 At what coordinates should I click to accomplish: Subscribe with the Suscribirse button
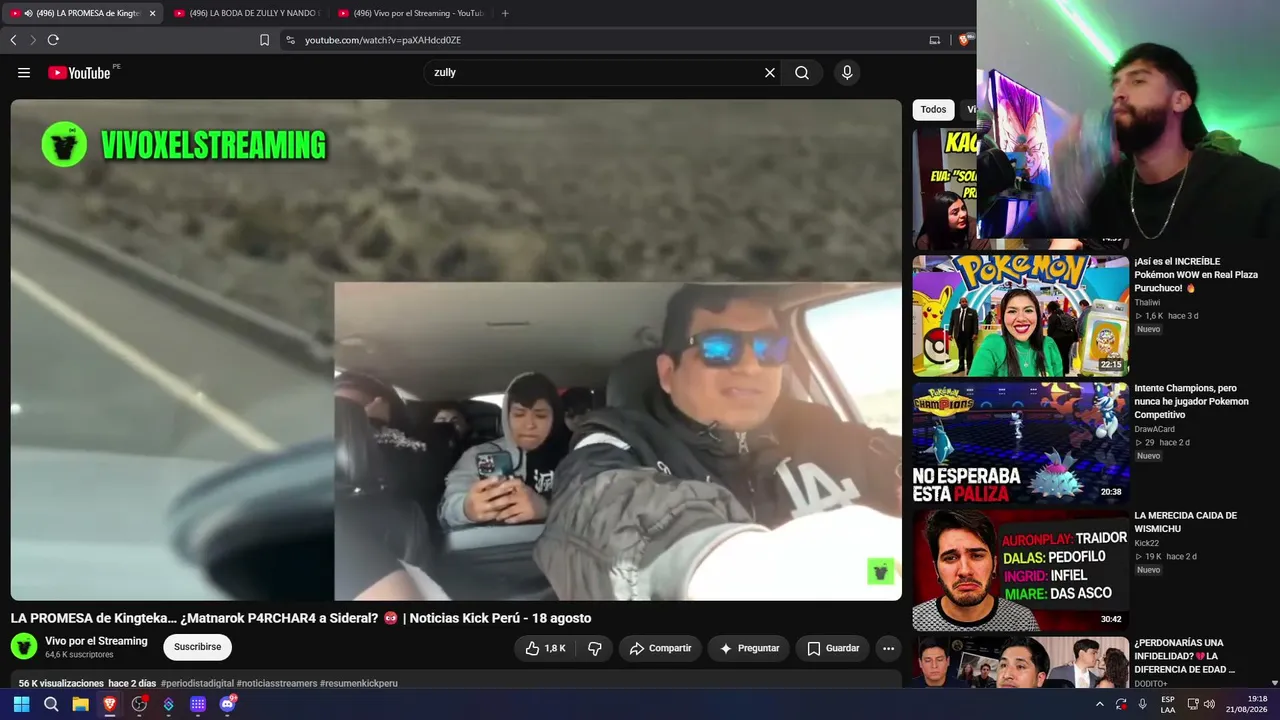click(x=197, y=647)
